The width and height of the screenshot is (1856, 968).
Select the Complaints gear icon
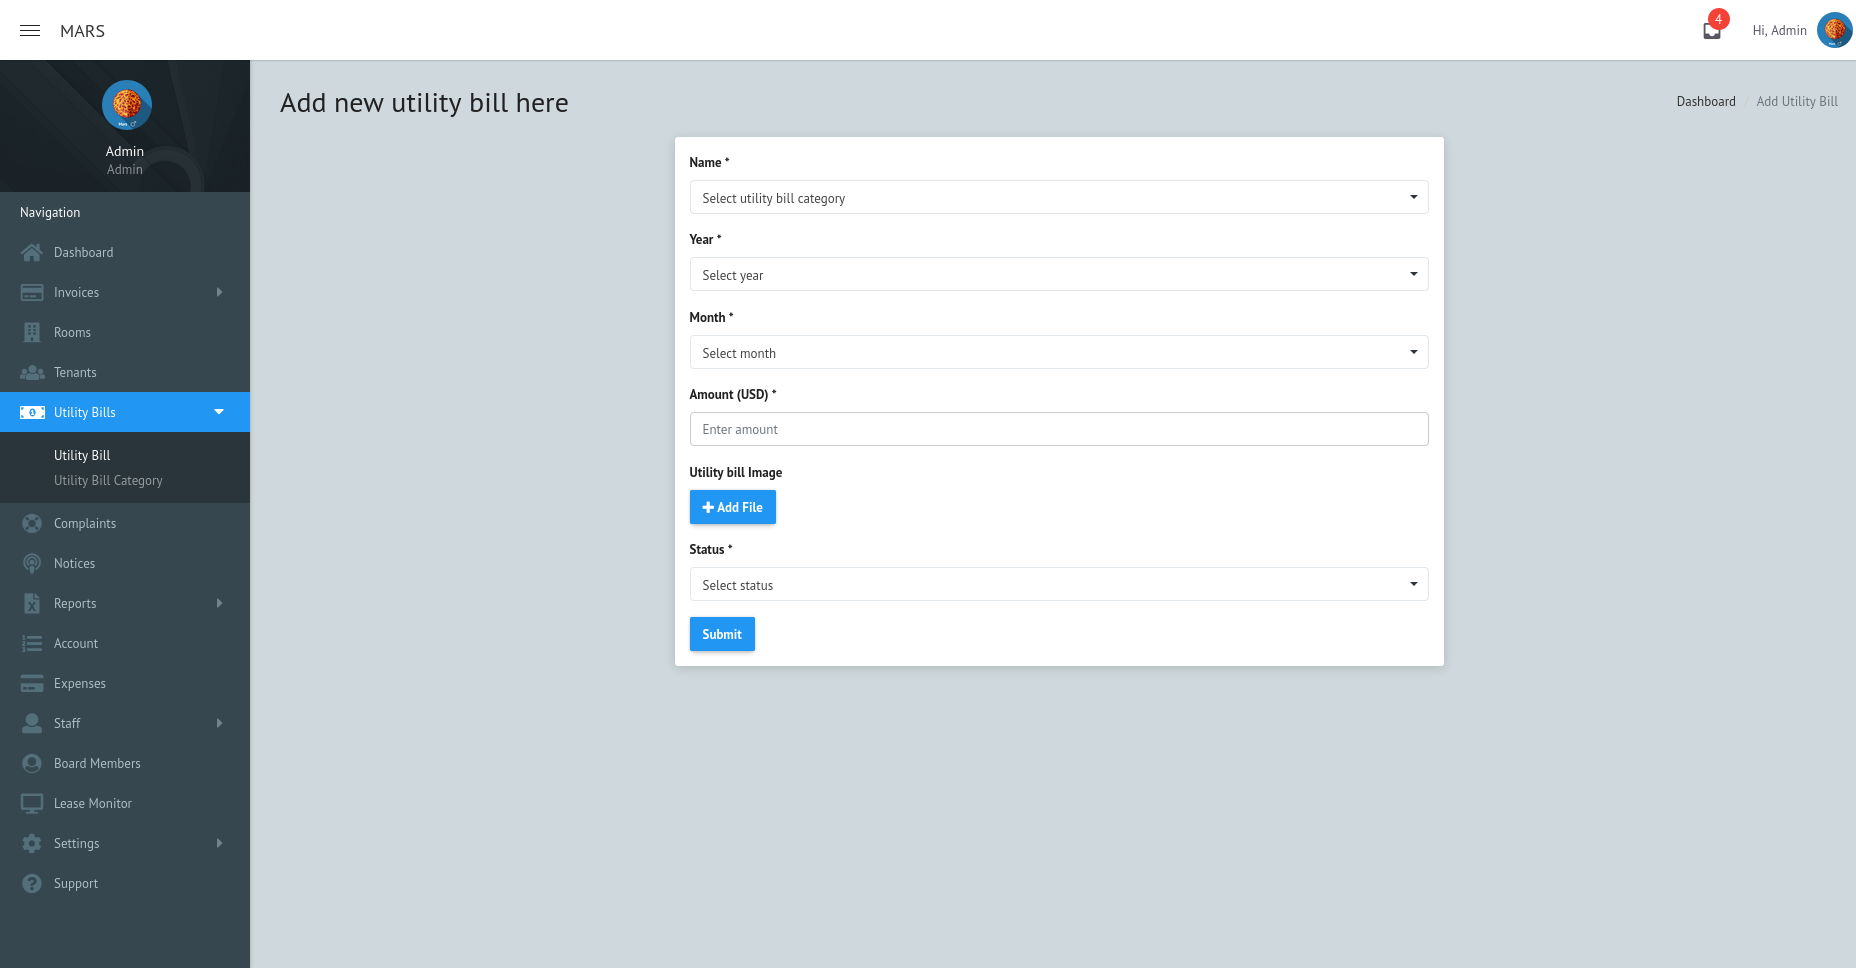tap(32, 523)
